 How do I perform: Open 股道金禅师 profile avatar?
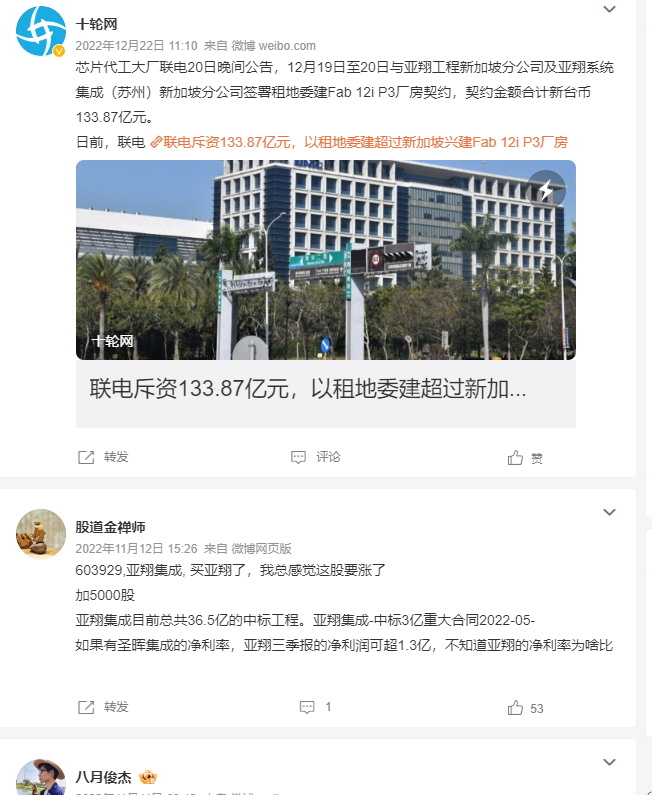click(x=41, y=534)
